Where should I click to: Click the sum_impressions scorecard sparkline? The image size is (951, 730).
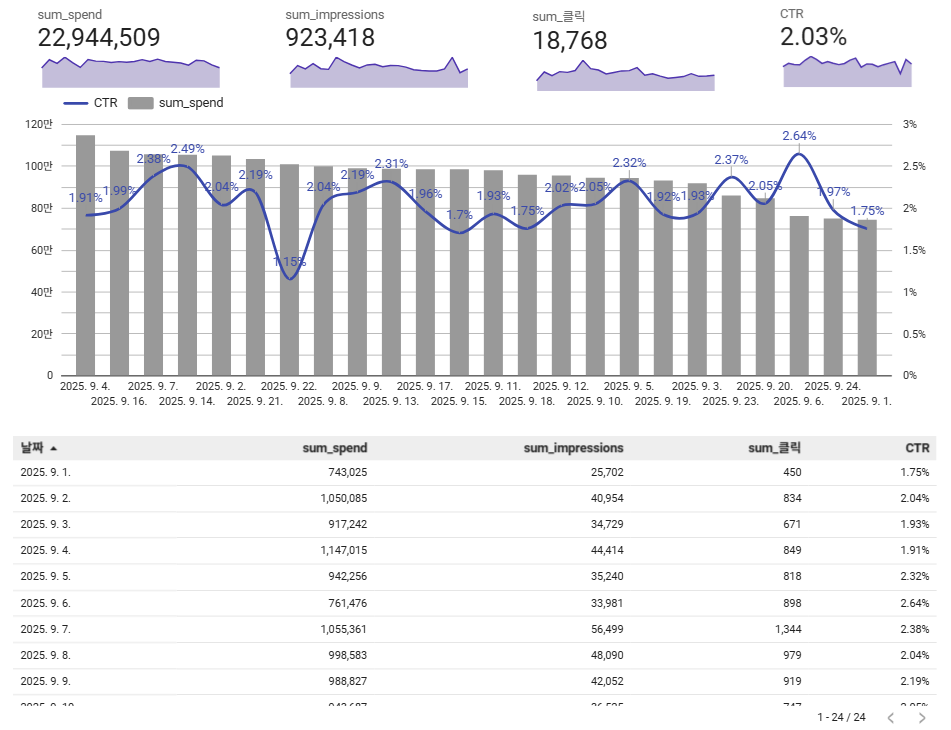[x=378, y=74]
